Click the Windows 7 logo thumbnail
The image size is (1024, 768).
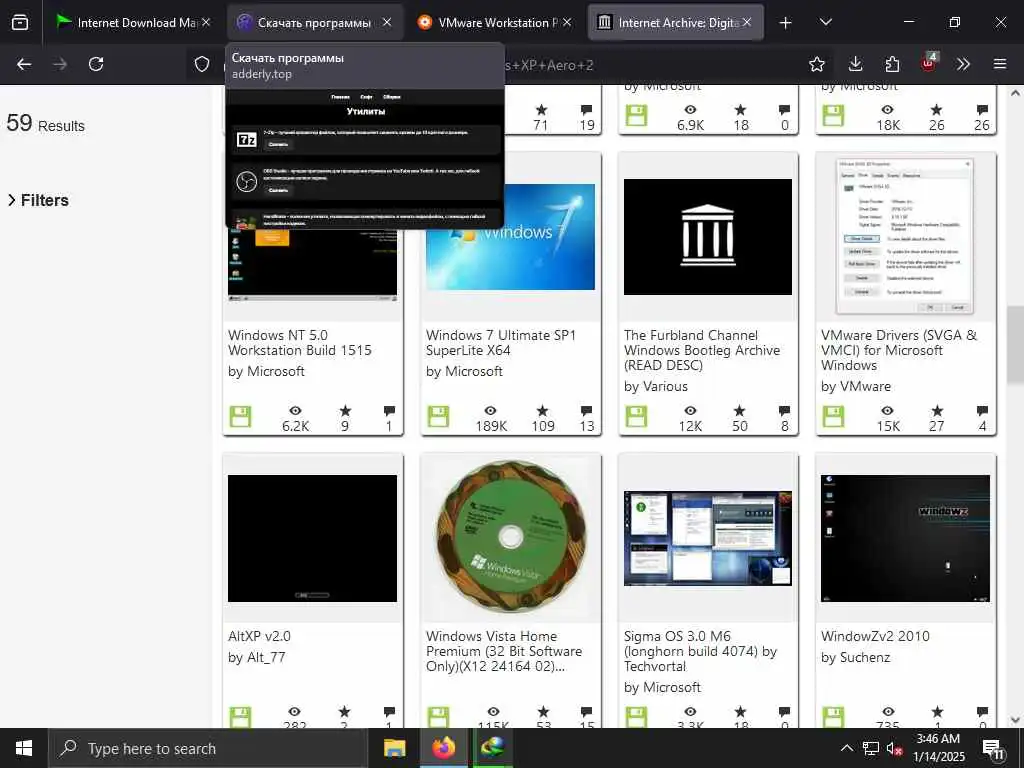click(510, 236)
